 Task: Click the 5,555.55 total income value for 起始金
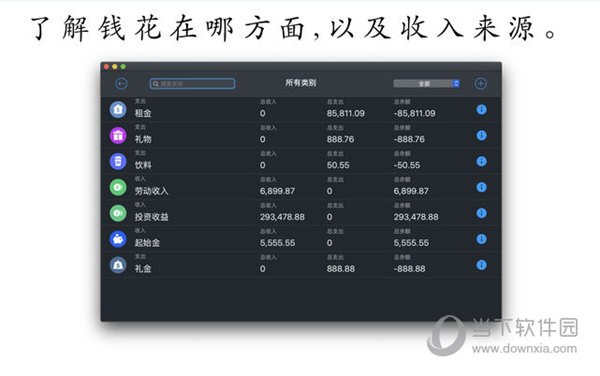click(277, 243)
